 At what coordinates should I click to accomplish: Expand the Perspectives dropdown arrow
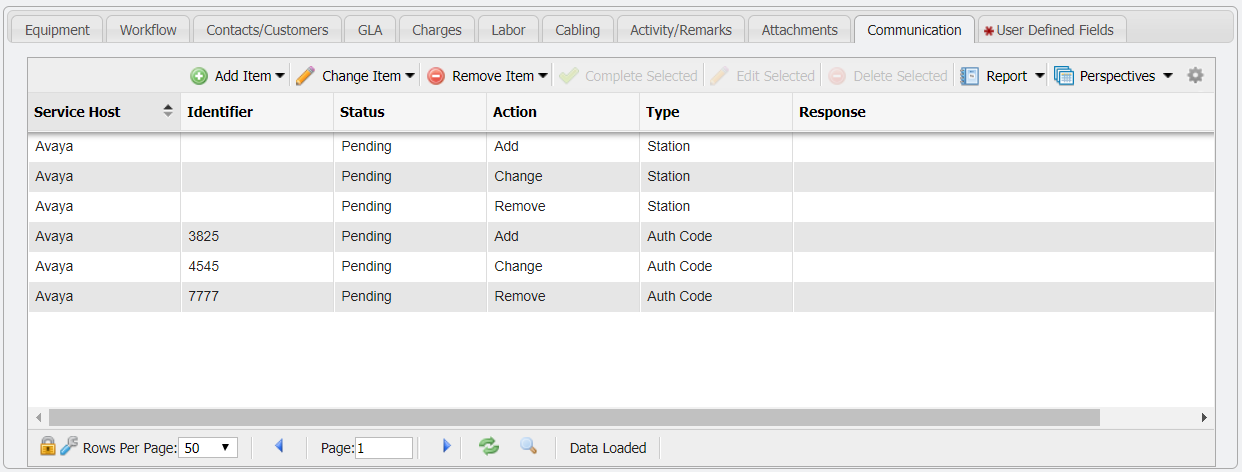pos(1167,76)
